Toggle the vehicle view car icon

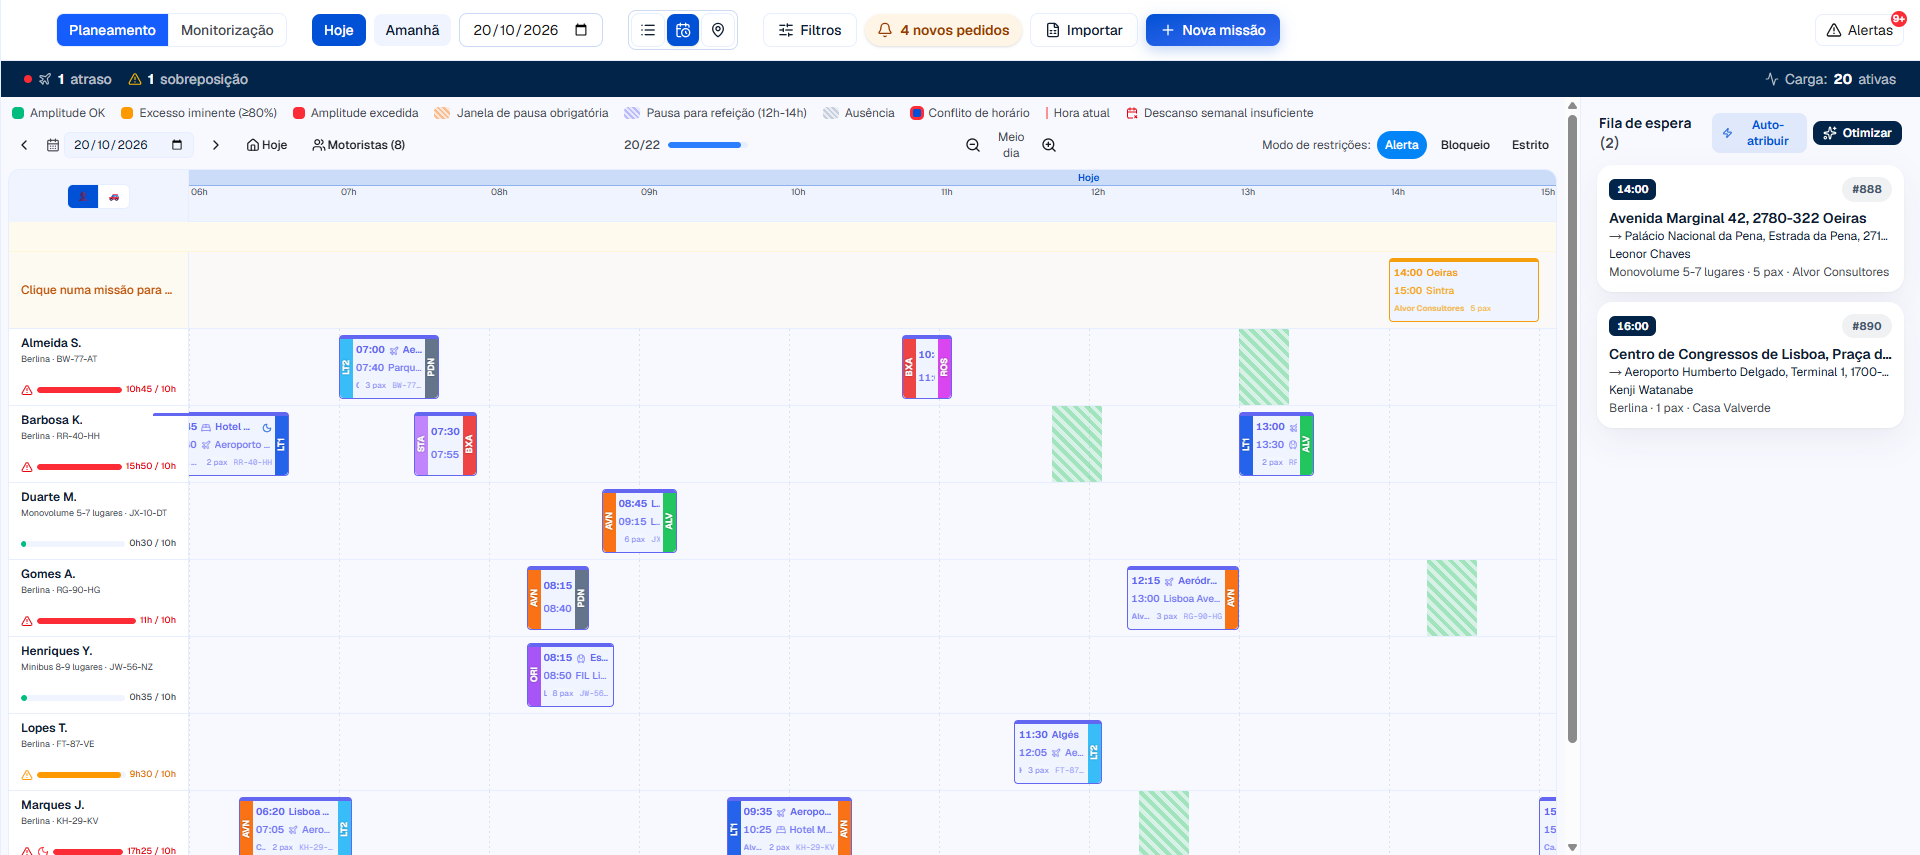click(114, 197)
